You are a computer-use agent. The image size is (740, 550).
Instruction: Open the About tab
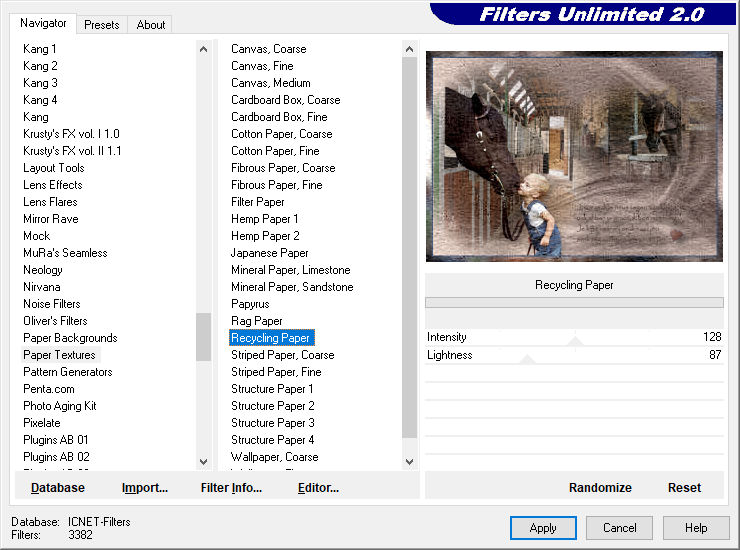click(151, 25)
